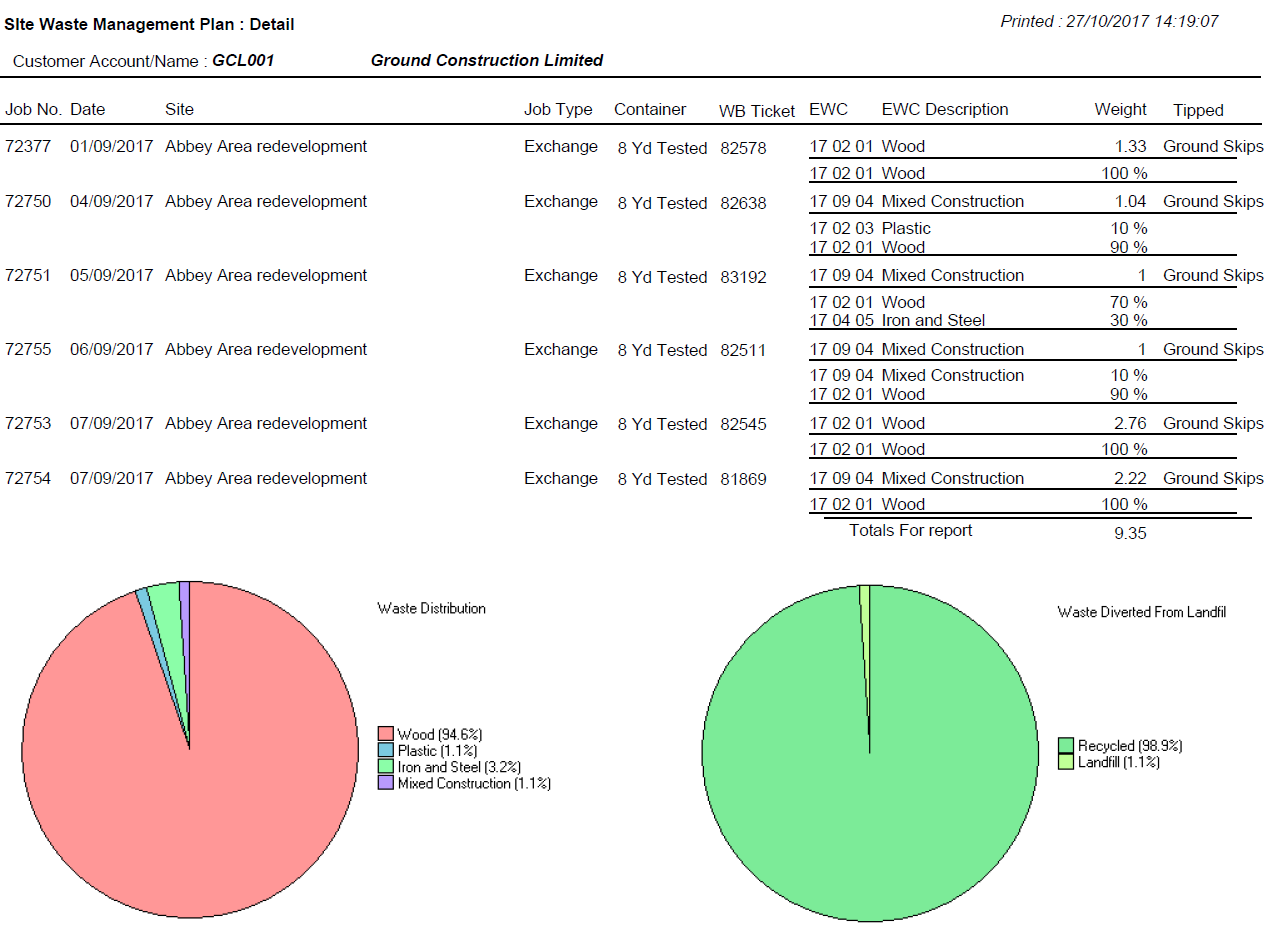This screenshot has height=931, width=1275.
Task: Click the Job No. column header
Action: [33, 110]
